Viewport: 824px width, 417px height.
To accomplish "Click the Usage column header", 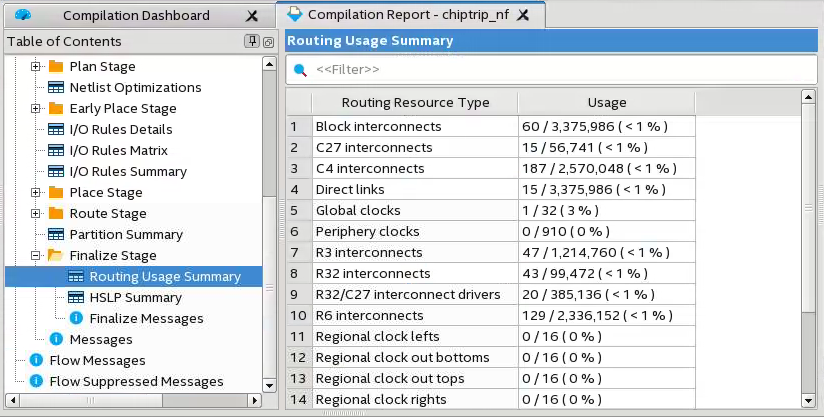I will (606, 102).
